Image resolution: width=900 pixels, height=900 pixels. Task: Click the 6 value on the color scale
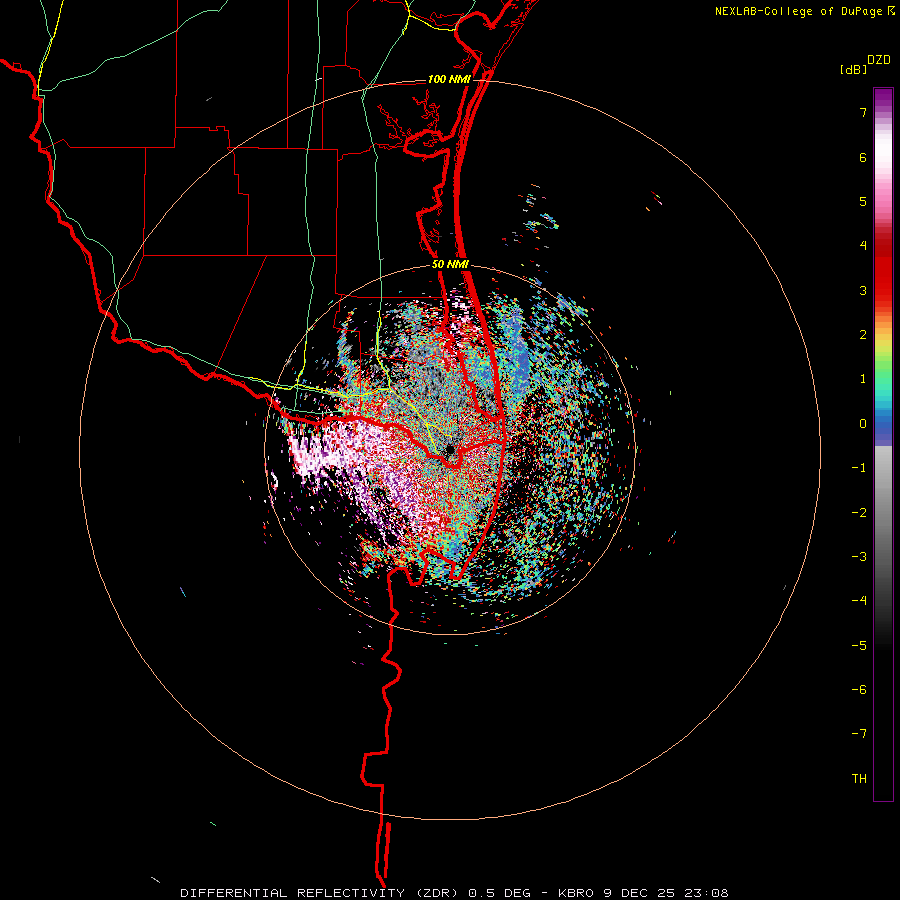(x=863, y=157)
